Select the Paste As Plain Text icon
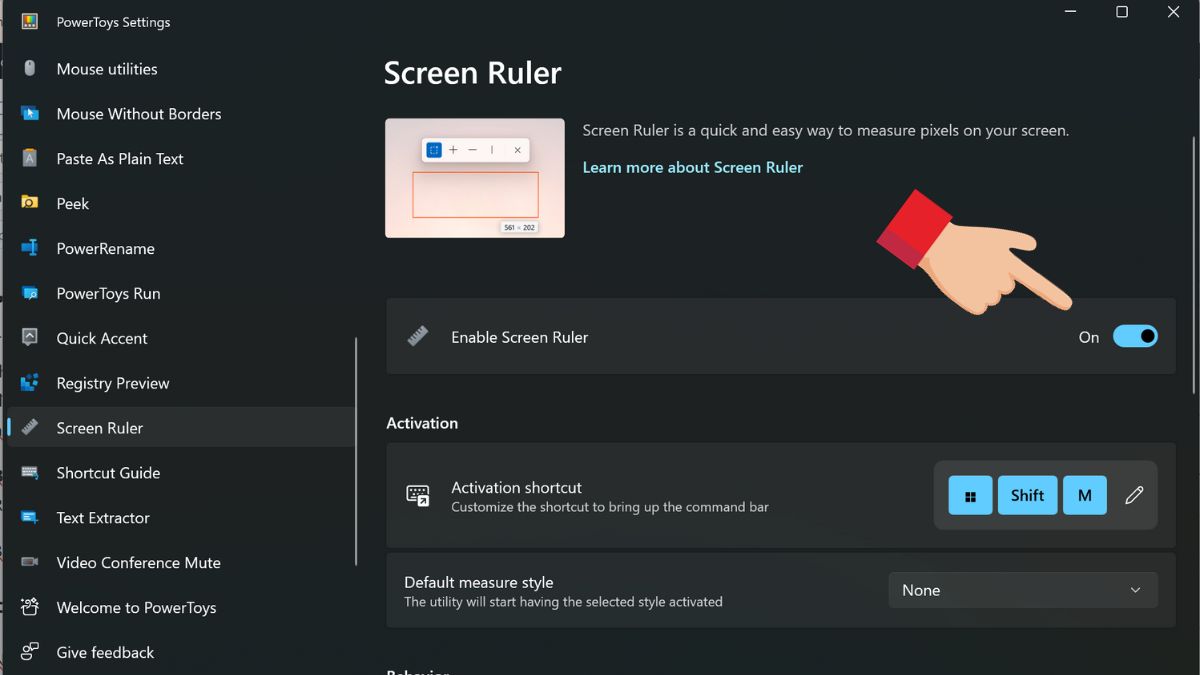The image size is (1200, 675). click(30, 159)
